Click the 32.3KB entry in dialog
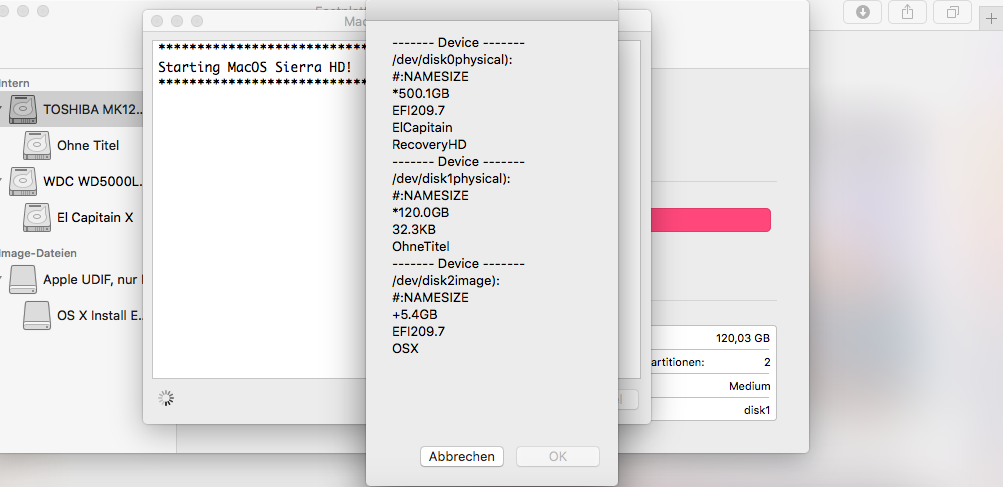This screenshot has height=487, width=1003. (414, 229)
